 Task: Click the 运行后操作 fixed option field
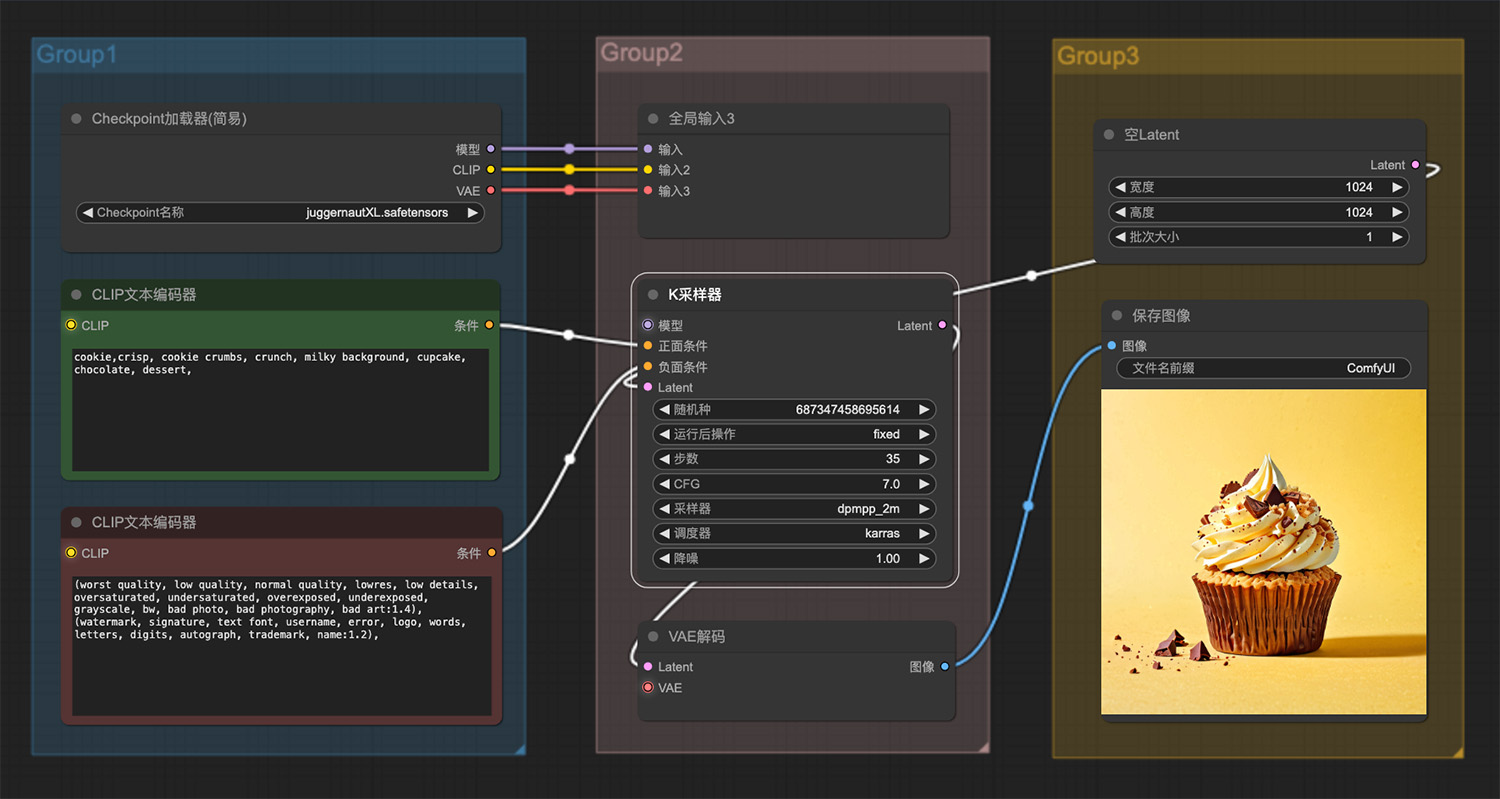tap(794, 434)
